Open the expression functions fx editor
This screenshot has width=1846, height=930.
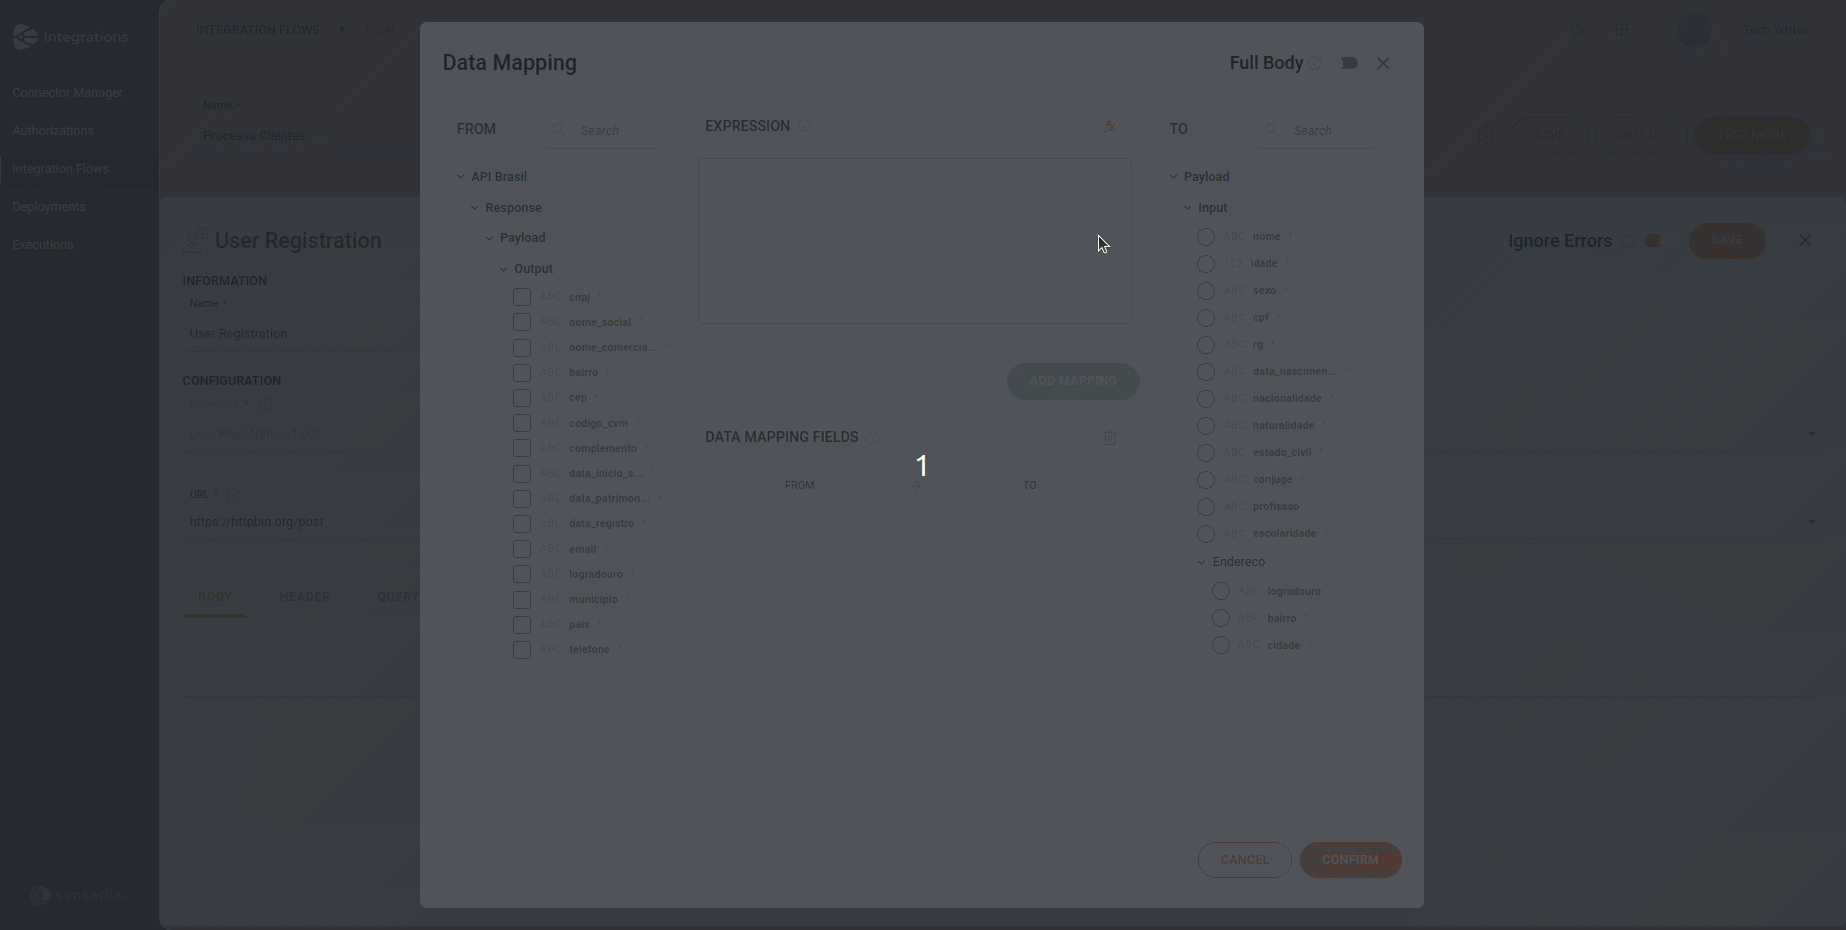1110,127
